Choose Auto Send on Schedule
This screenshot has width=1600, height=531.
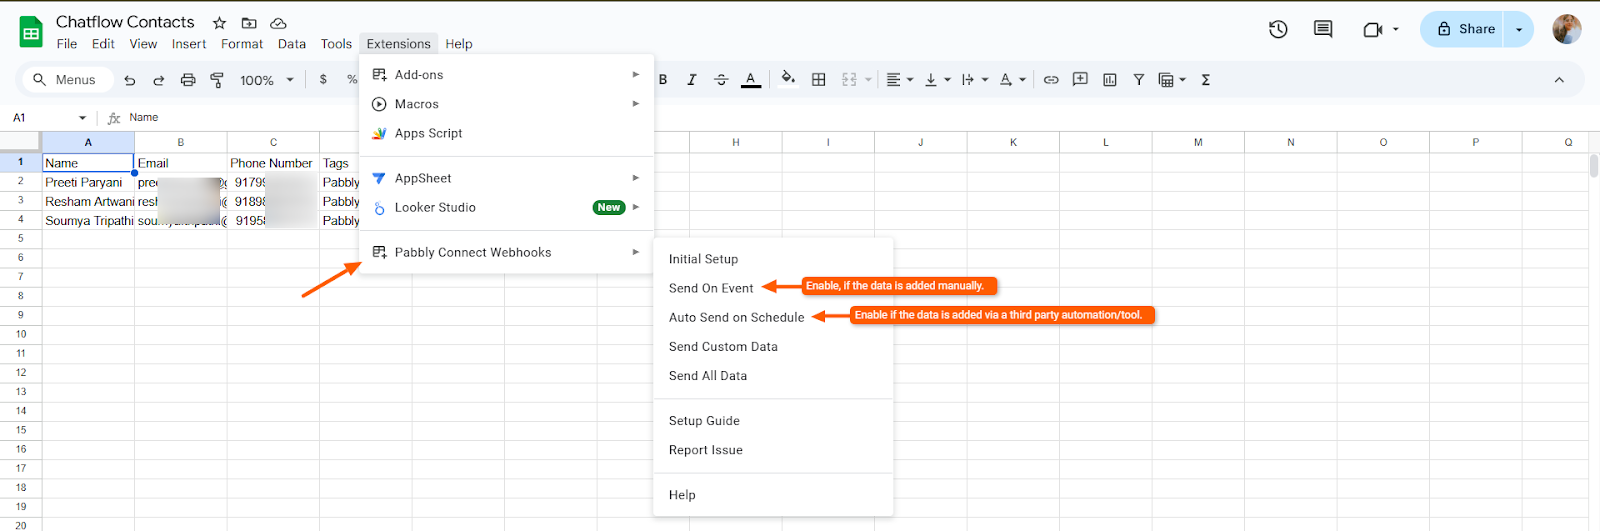point(773,317)
